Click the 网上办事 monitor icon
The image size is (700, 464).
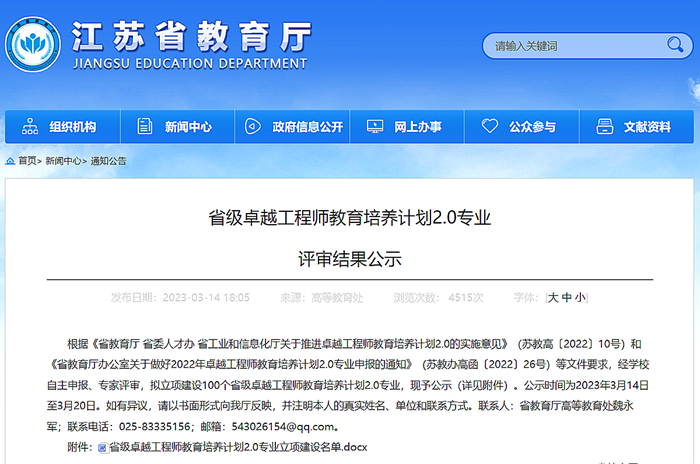coord(375,127)
